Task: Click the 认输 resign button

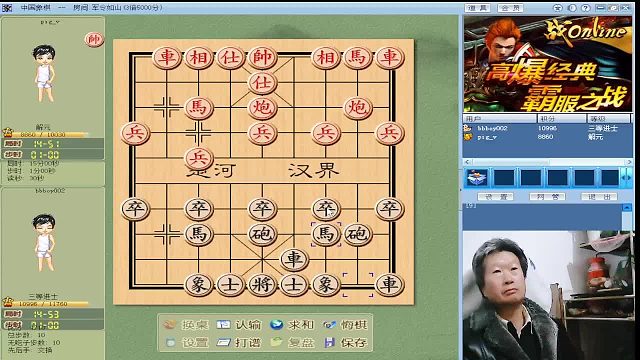Action: pos(239,325)
